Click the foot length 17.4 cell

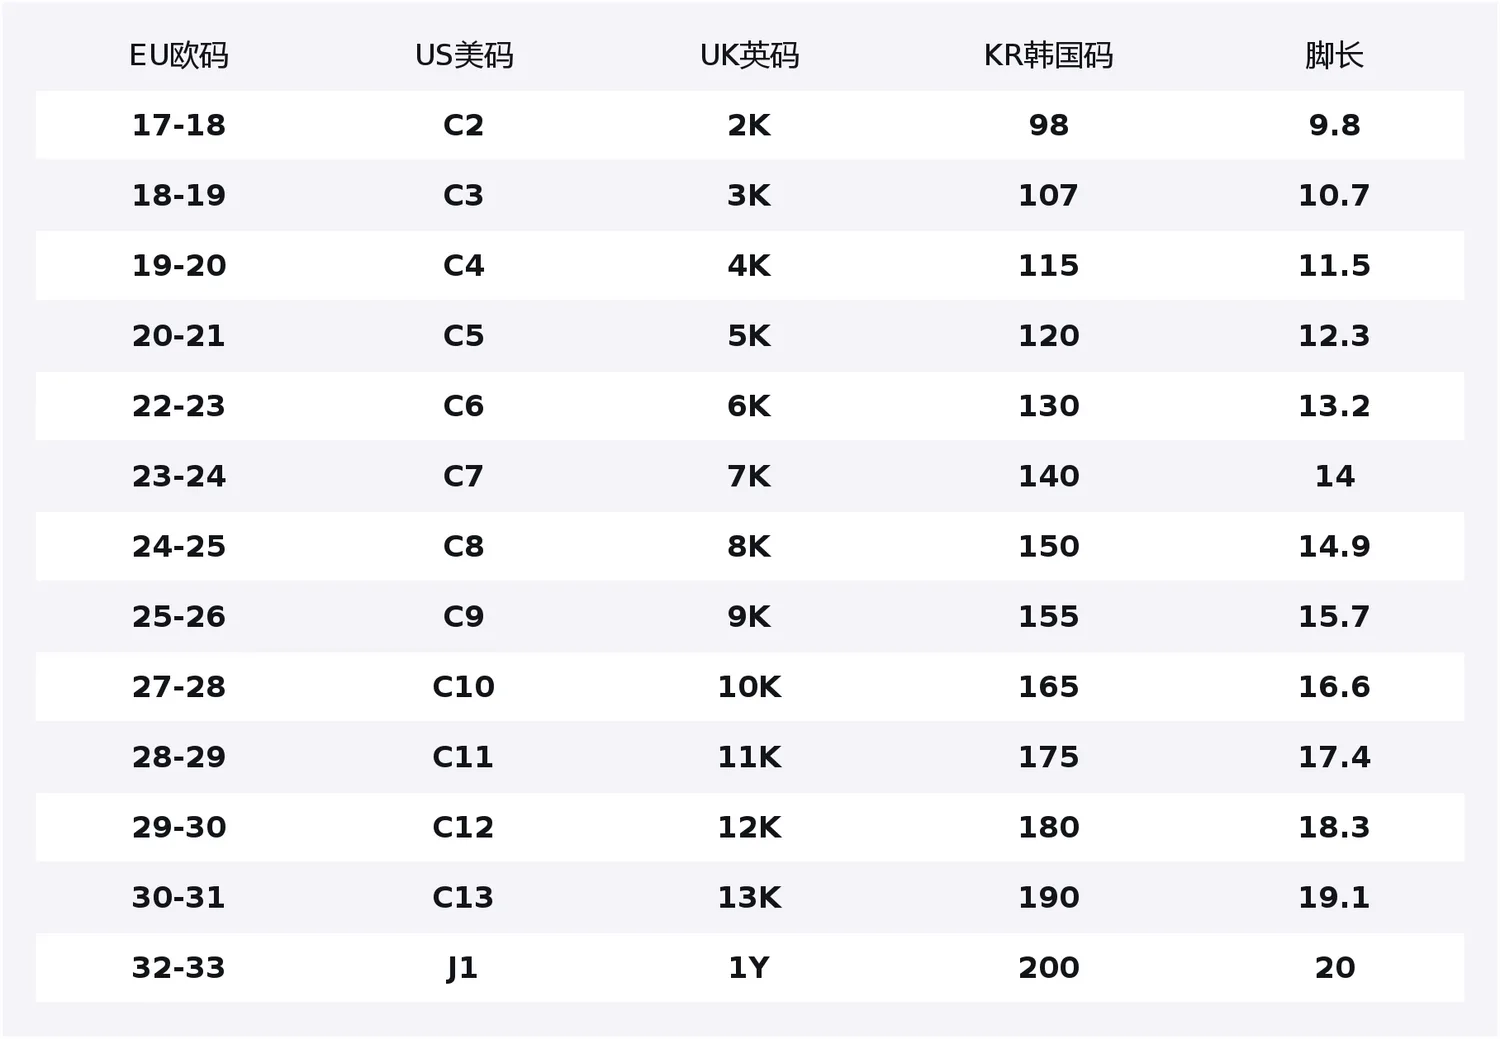1334,756
